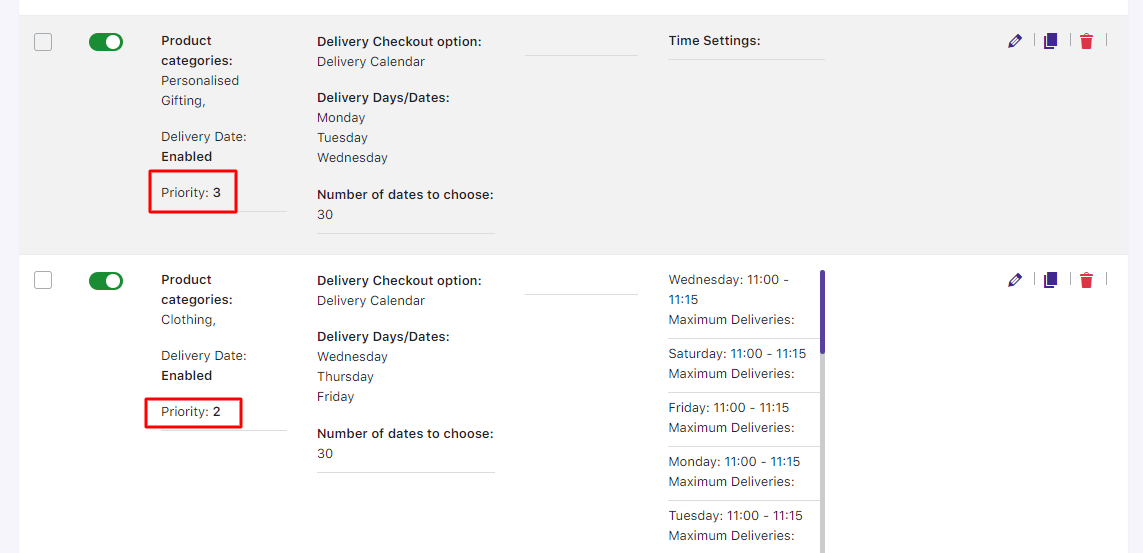Edit the Clothing rule with pencil icon
Image resolution: width=1143 pixels, height=553 pixels.
tap(1015, 280)
